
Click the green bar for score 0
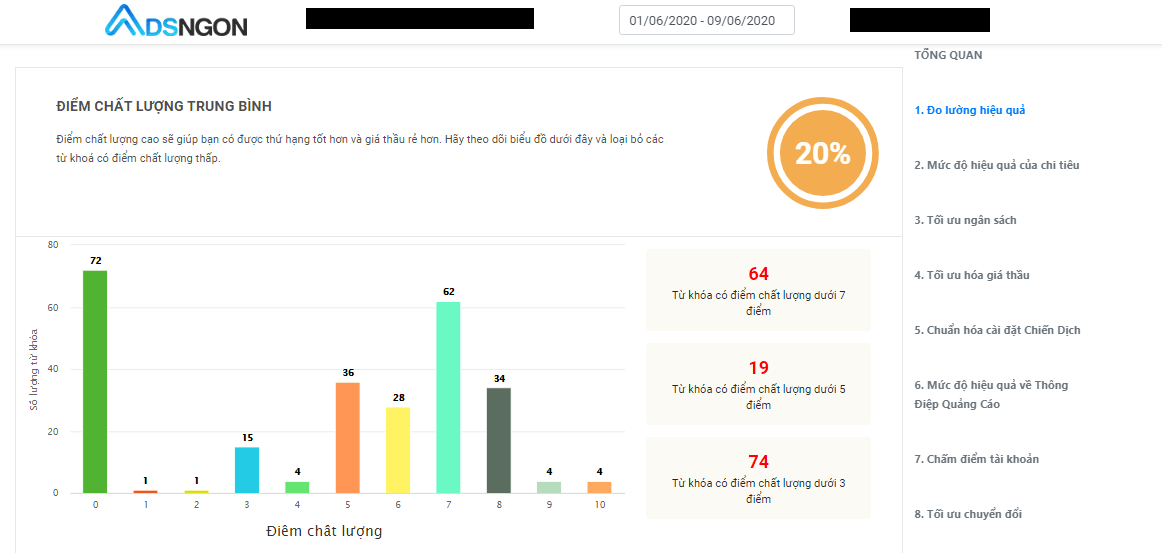95,382
